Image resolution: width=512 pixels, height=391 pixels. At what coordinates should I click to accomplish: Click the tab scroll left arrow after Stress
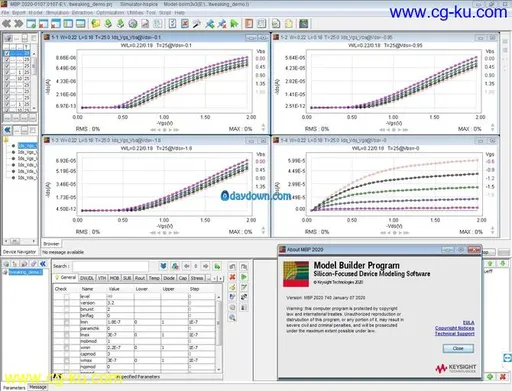click(215, 278)
